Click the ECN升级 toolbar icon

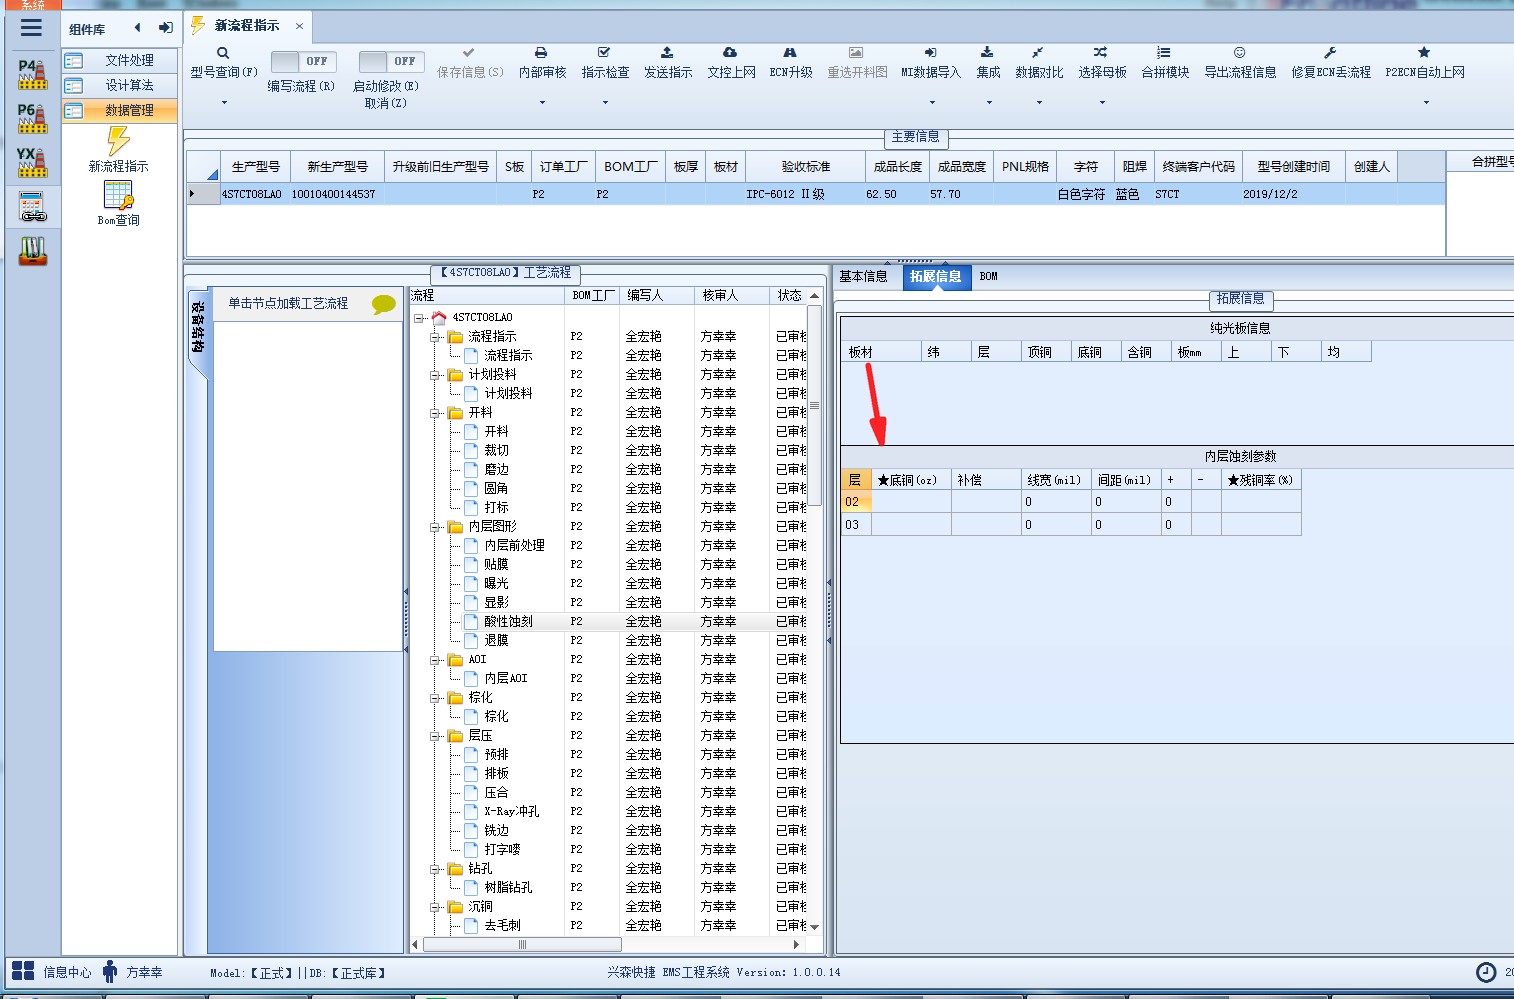click(x=790, y=52)
